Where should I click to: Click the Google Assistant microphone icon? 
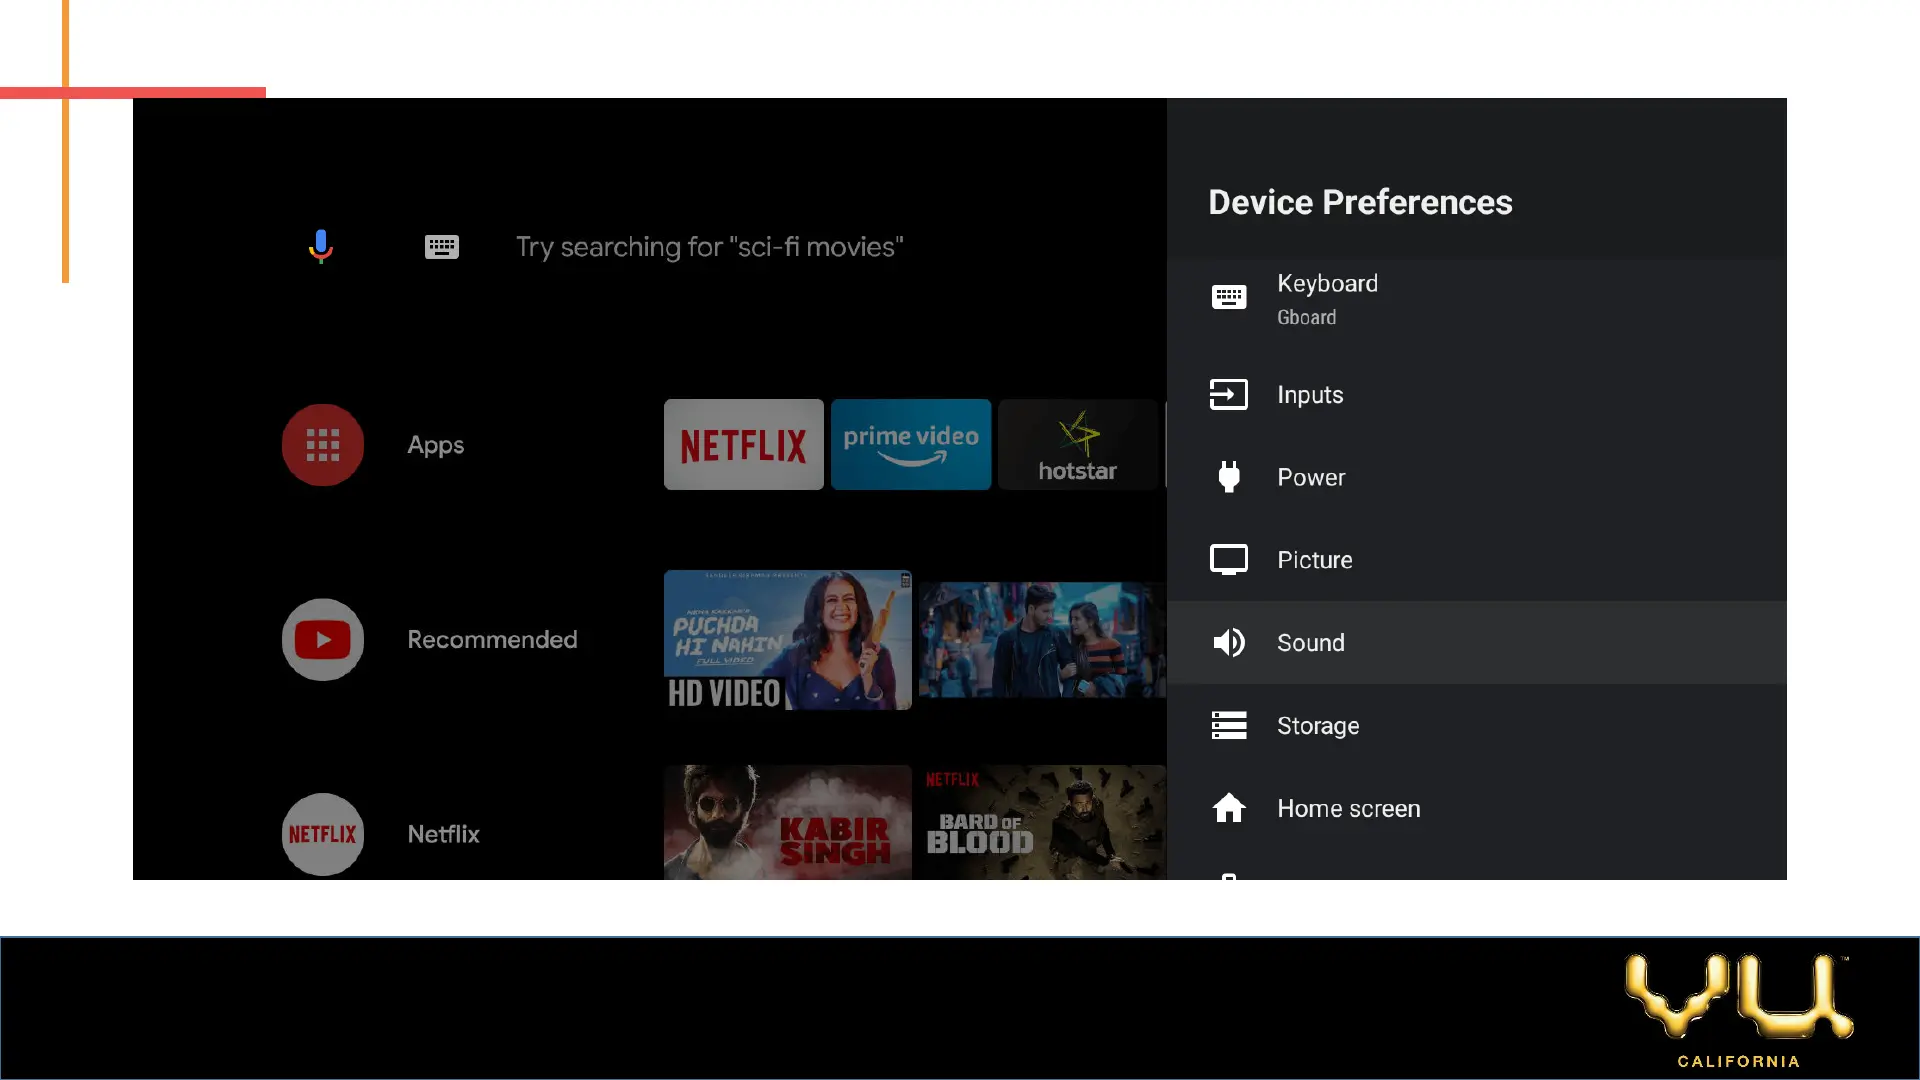coord(320,246)
